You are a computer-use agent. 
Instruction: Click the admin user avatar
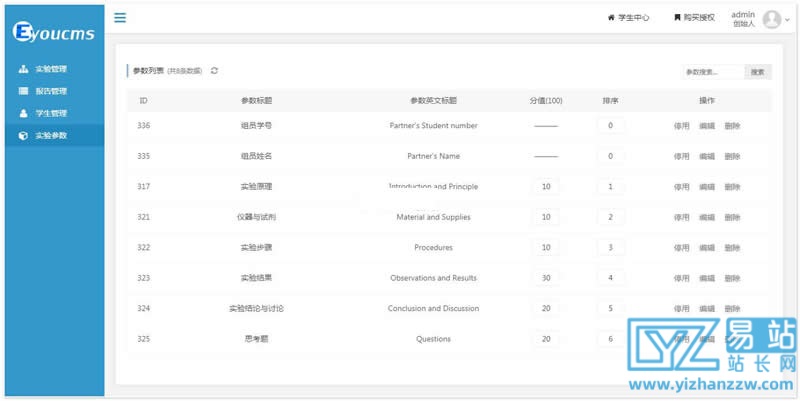(772, 19)
